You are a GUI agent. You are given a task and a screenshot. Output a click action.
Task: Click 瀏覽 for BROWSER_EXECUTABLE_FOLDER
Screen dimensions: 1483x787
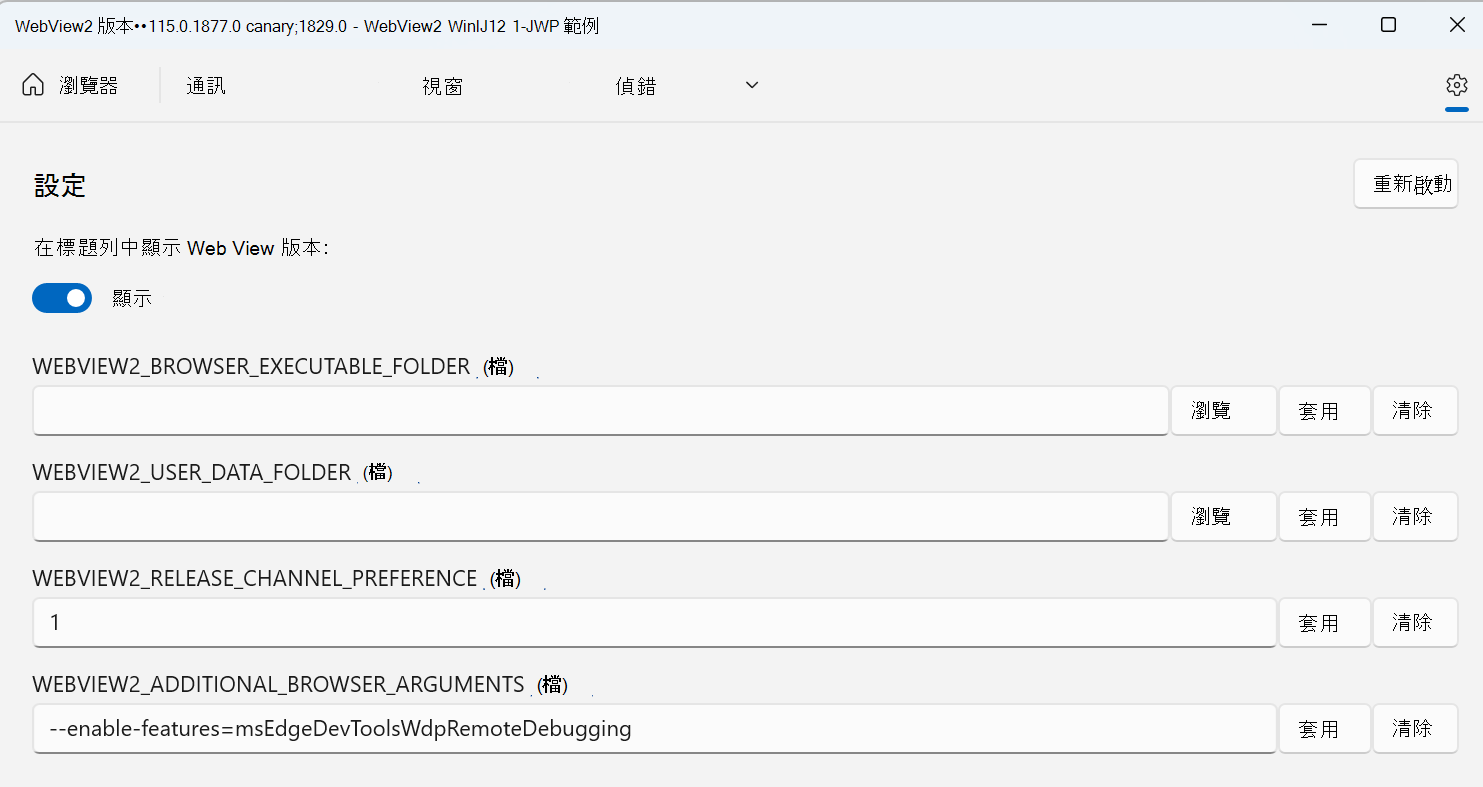(x=1224, y=411)
